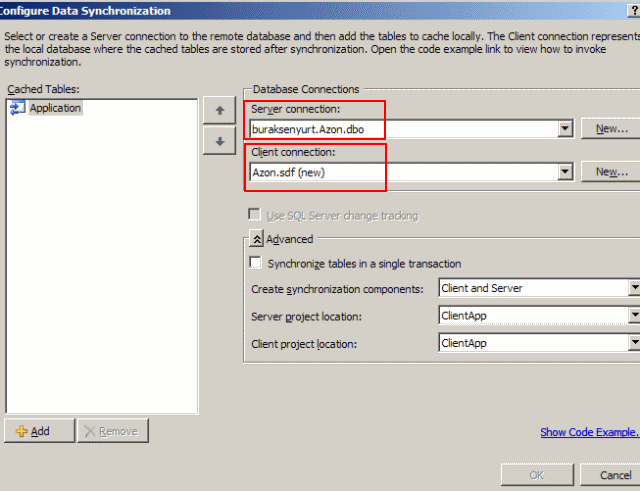The height and width of the screenshot is (491, 640).
Task: Expand the Server project location dropdown
Action: 537,316
